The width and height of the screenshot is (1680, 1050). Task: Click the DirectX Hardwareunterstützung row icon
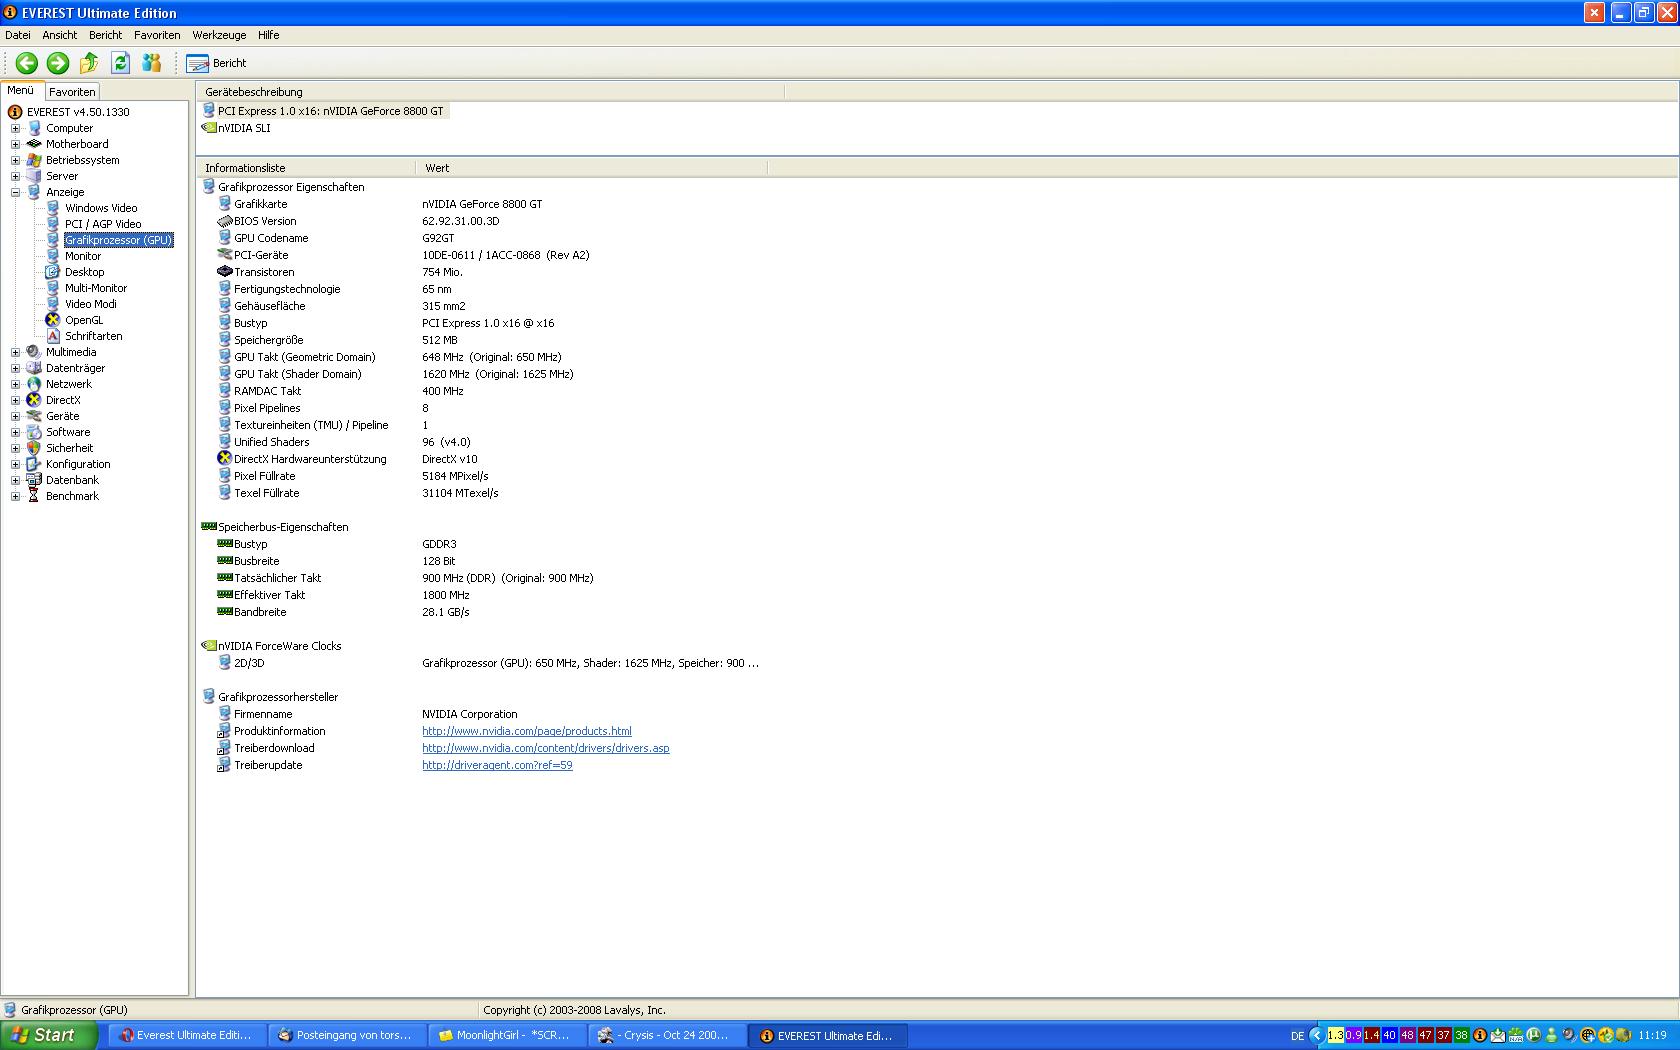pyautogui.click(x=225, y=459)
